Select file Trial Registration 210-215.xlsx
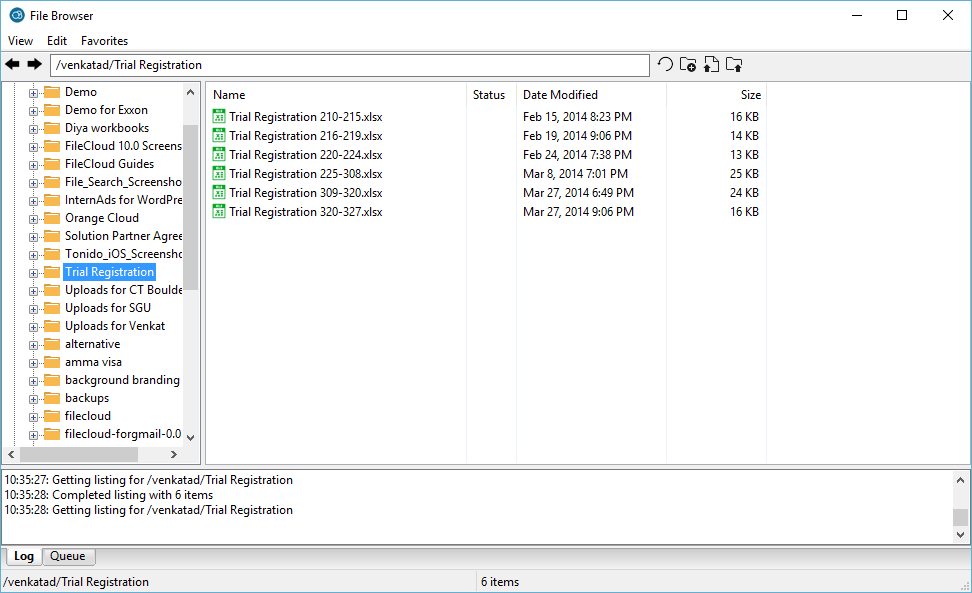 coord(306,116)
